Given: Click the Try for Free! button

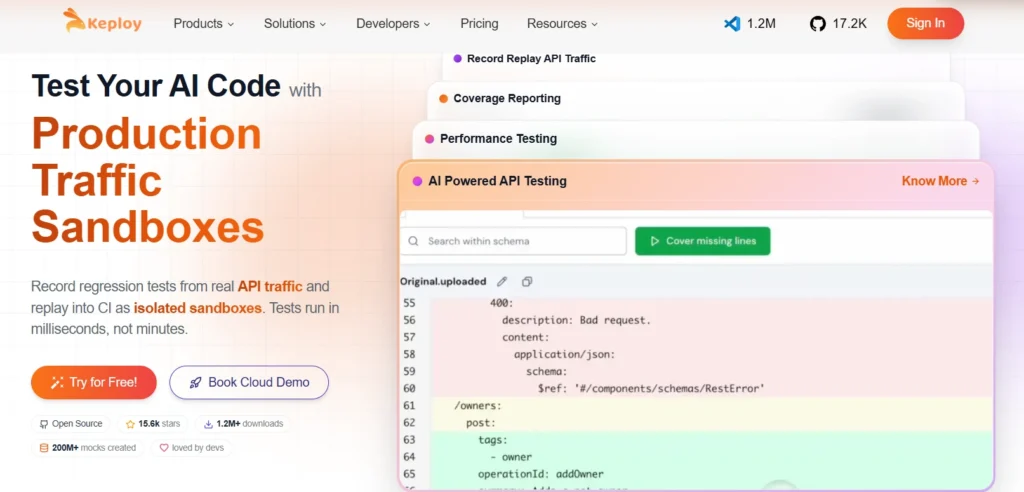Looking at the screenshot, I should click(93, 382).
